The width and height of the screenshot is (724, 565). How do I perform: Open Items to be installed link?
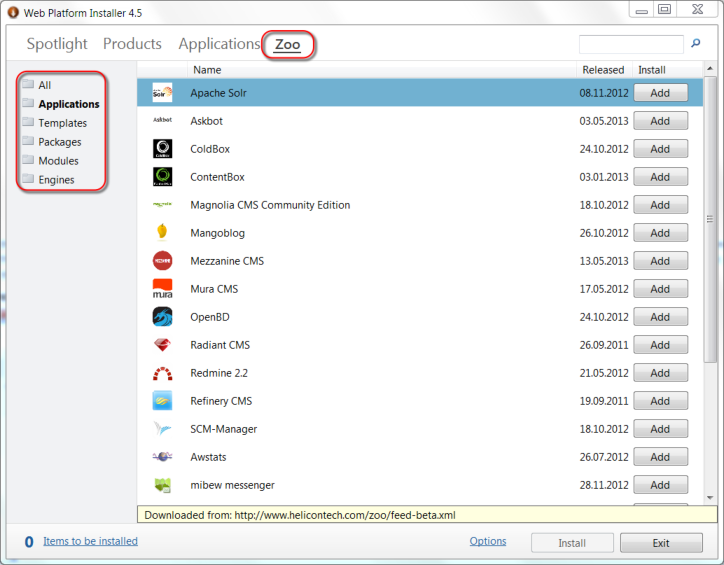90,541
